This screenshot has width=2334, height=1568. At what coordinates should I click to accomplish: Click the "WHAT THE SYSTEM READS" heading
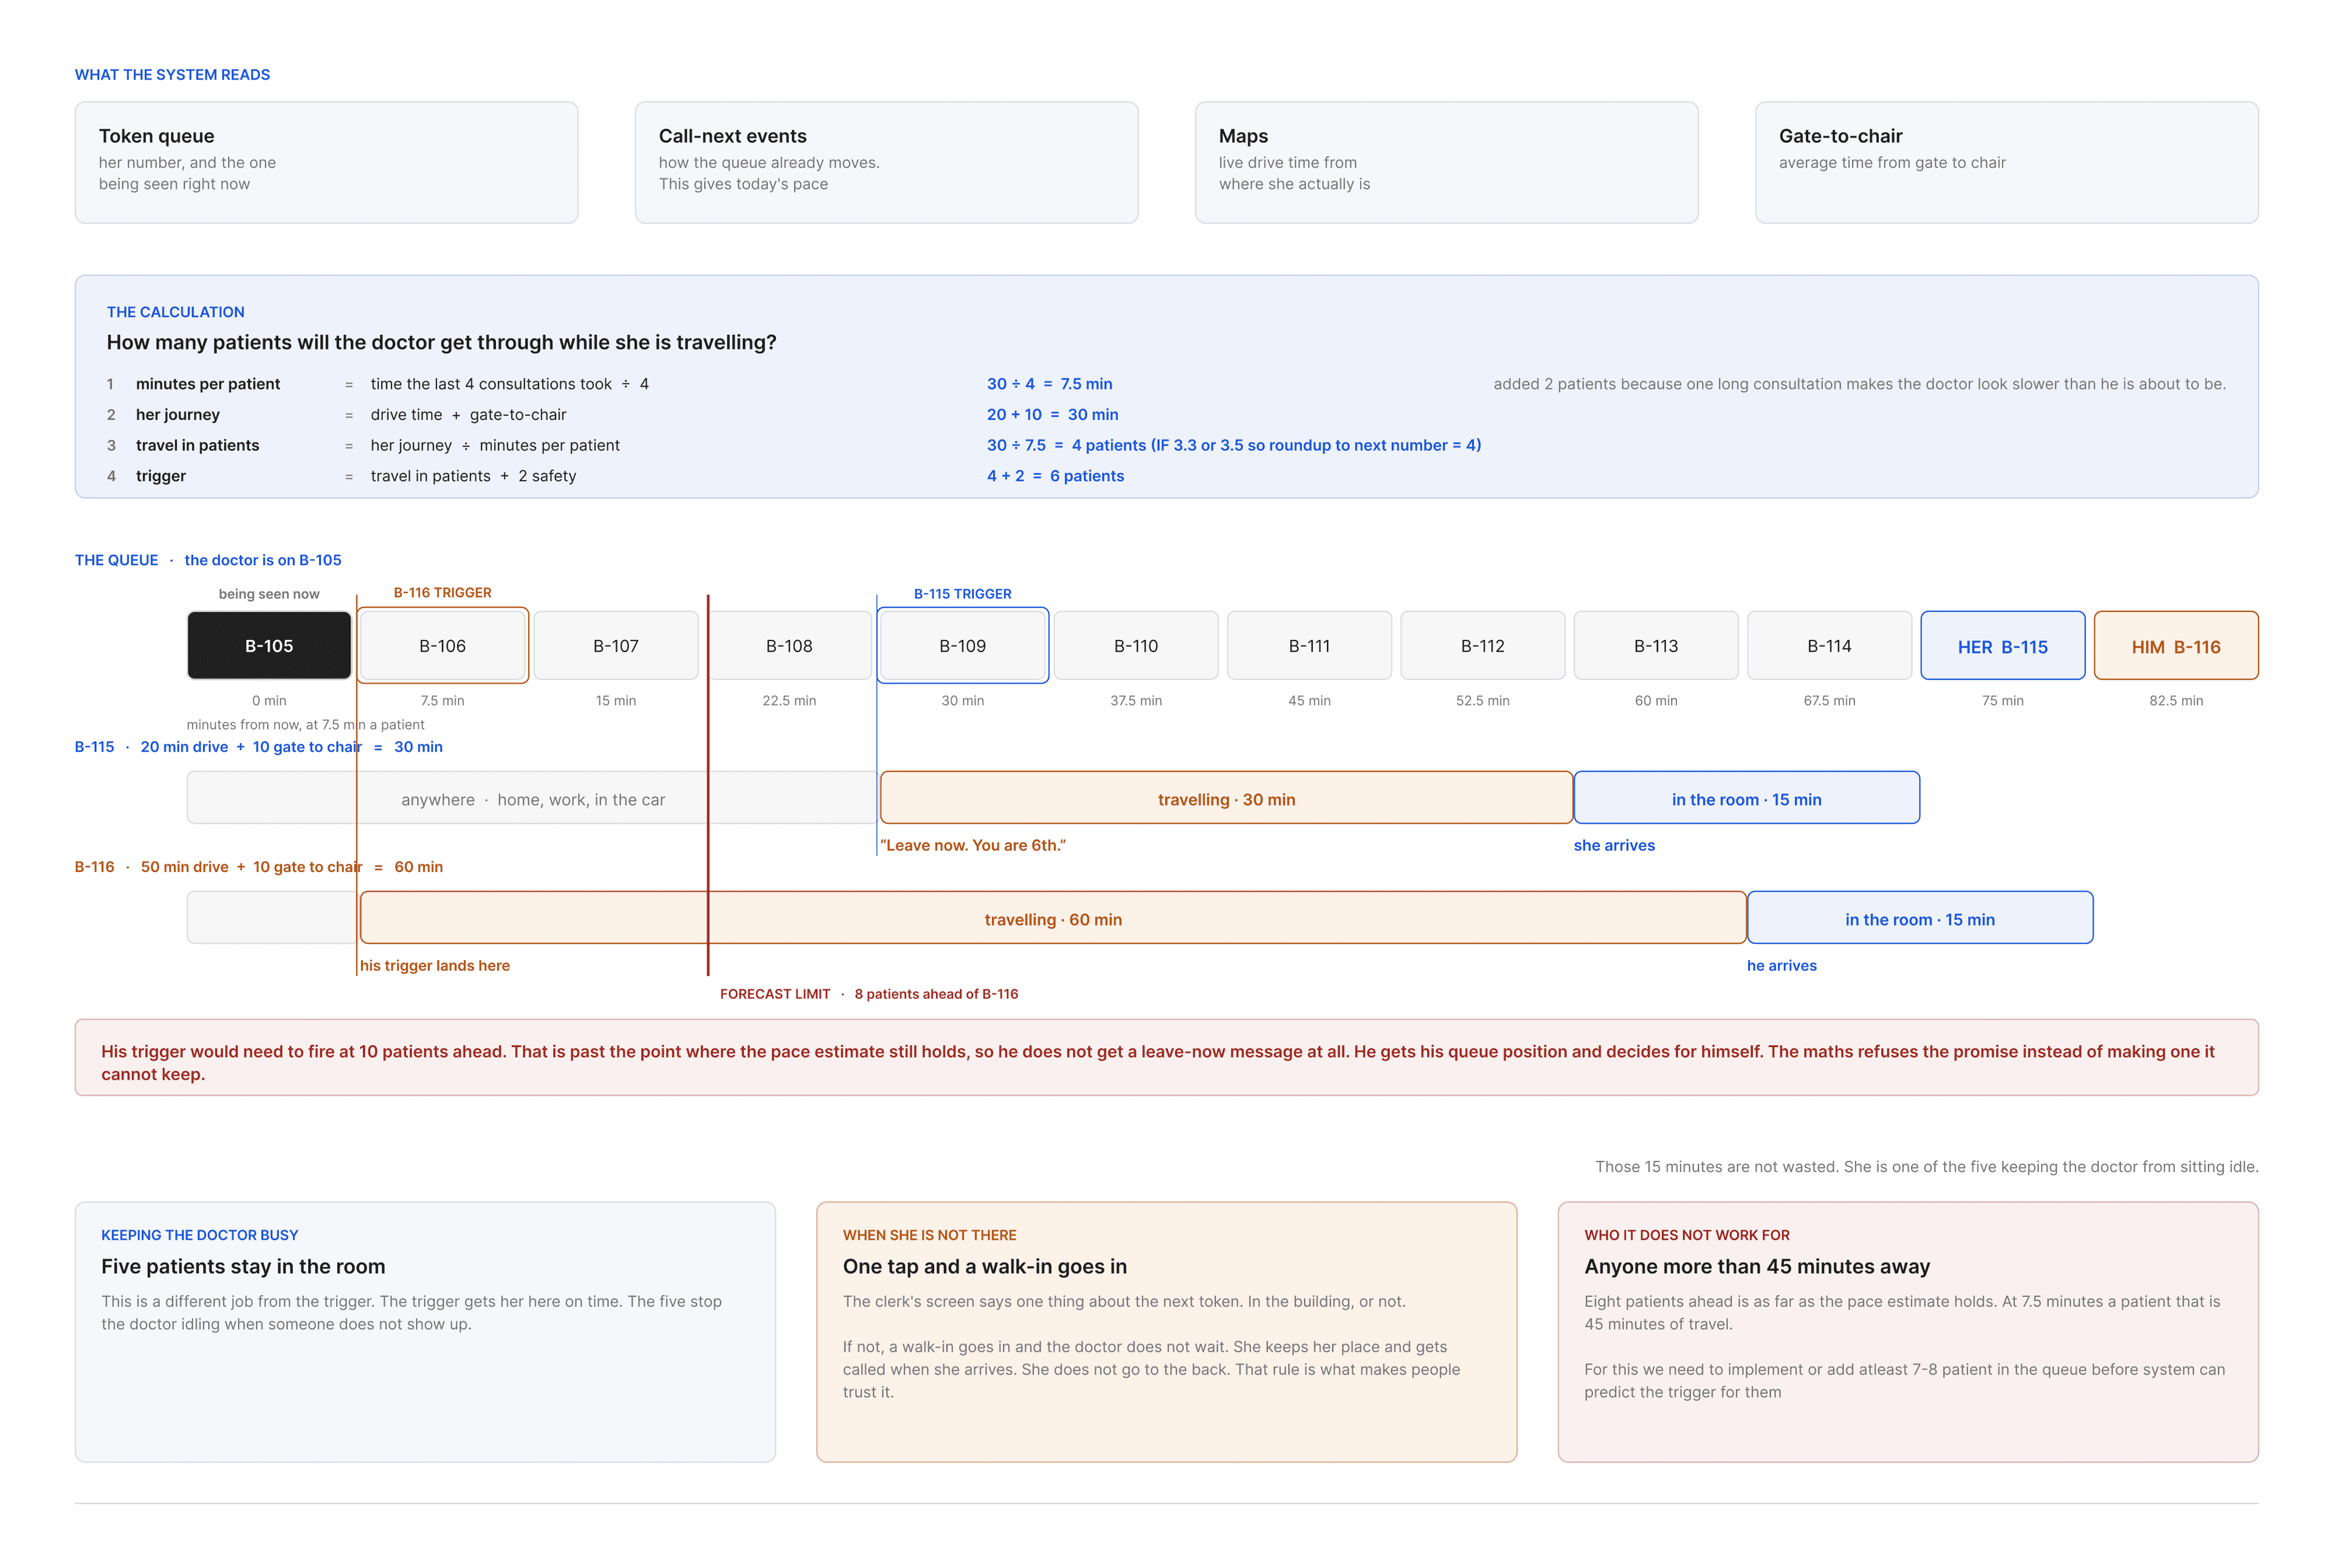click(x=172, y=75)
